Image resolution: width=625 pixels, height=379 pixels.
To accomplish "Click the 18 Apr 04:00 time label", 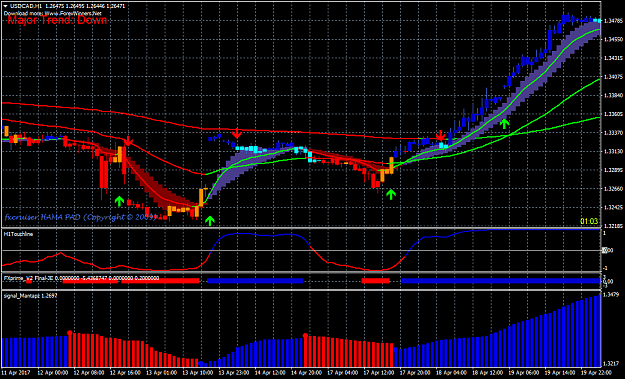I will coord(451,373).
